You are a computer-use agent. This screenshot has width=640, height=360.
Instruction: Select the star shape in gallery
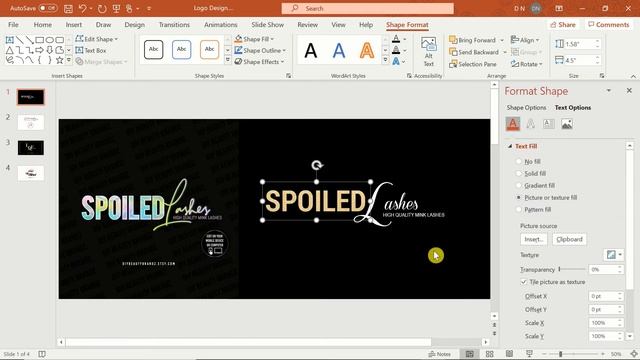point(60,60)
